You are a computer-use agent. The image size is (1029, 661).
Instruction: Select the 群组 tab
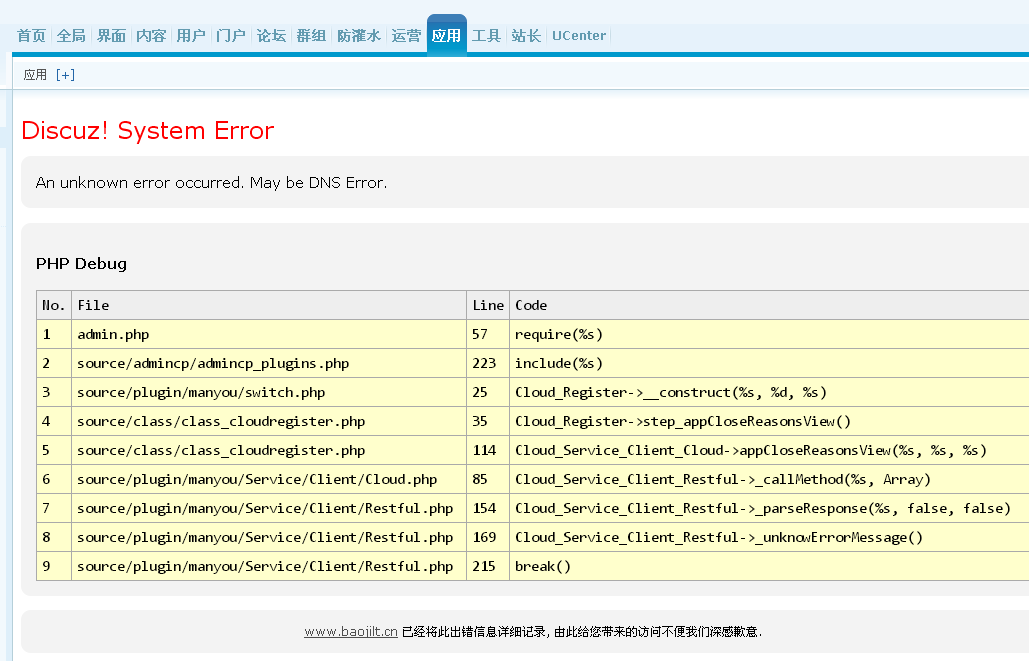311,36
